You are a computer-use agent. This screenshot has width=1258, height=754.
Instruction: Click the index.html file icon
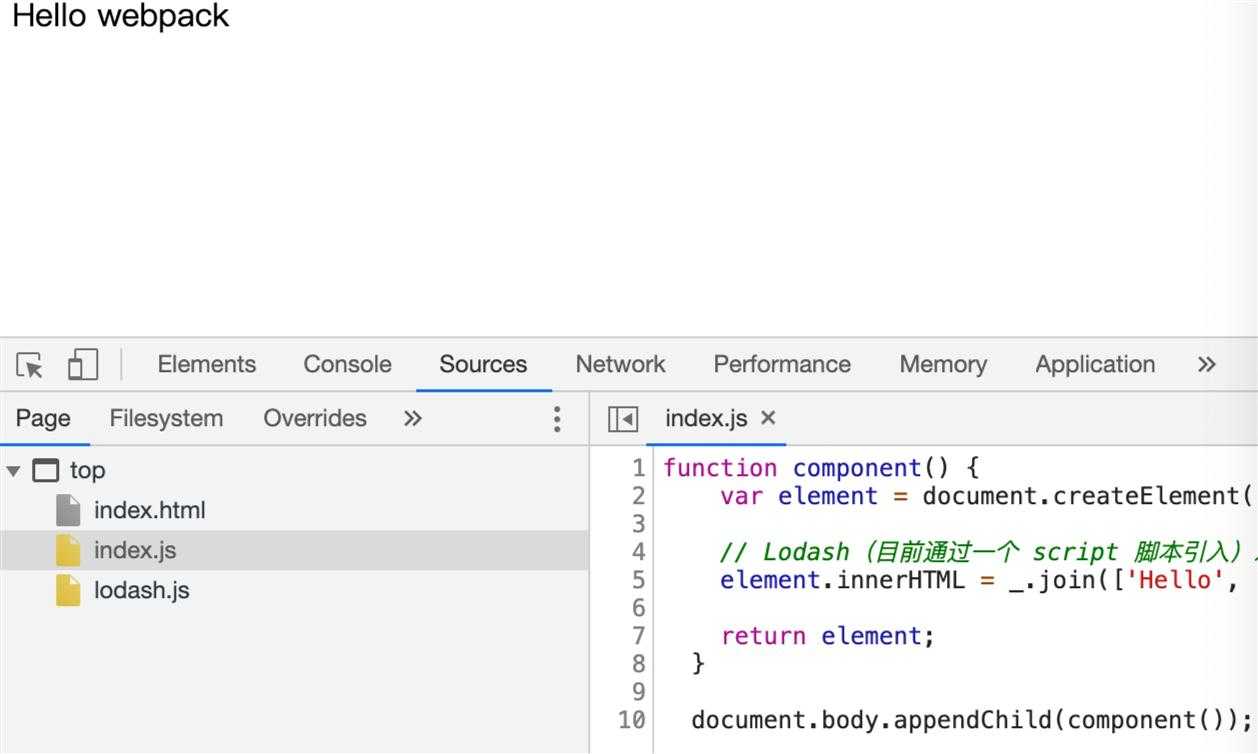68,510
